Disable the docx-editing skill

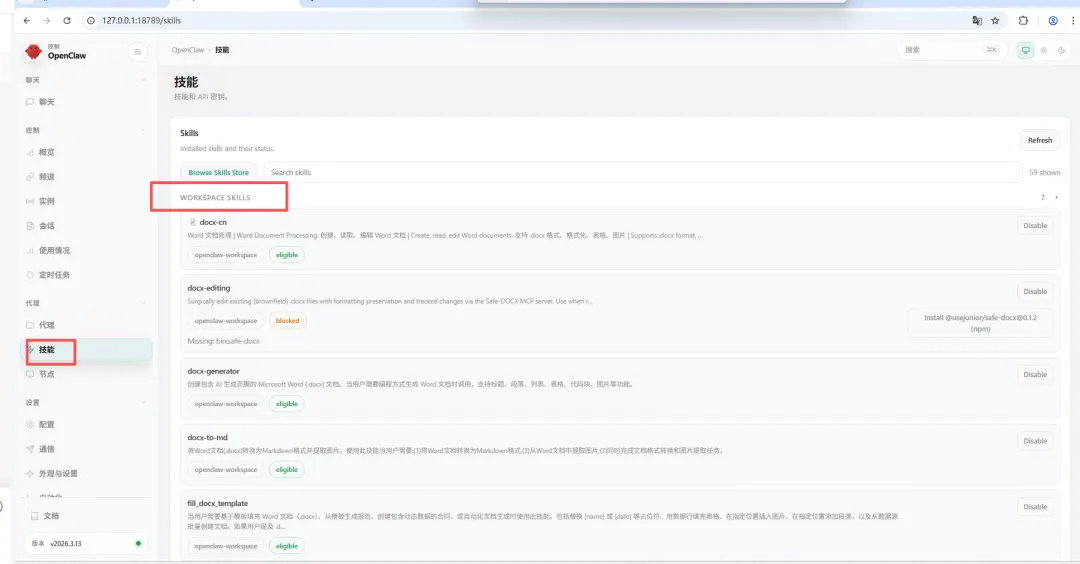click(1035, 292)
